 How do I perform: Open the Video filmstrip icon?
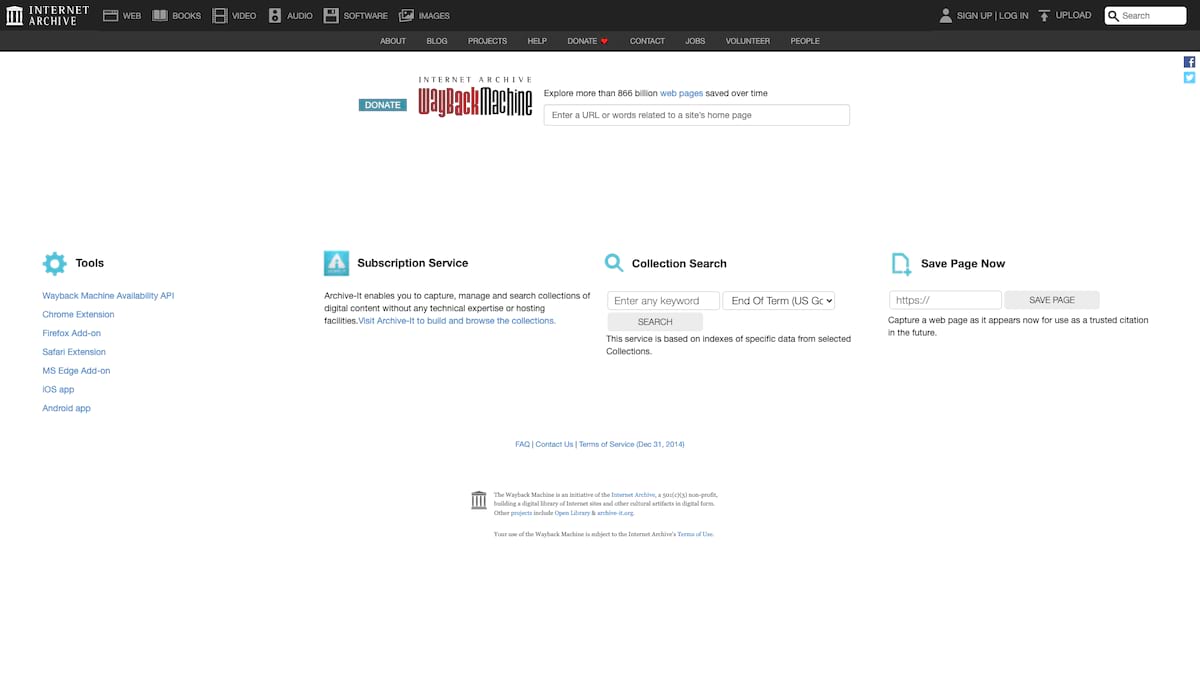click(x=220, y=16)
